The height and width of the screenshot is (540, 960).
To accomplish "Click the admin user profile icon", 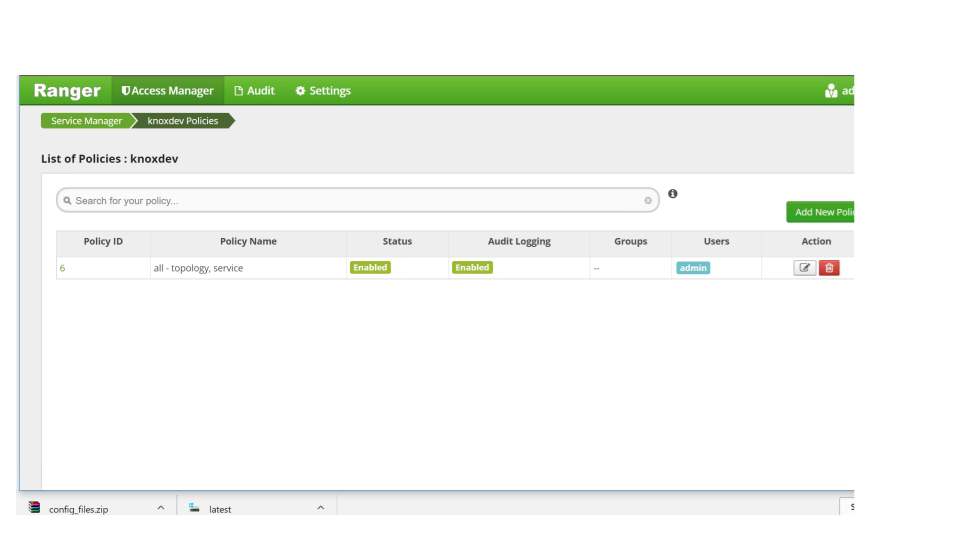I will (831, 91).
